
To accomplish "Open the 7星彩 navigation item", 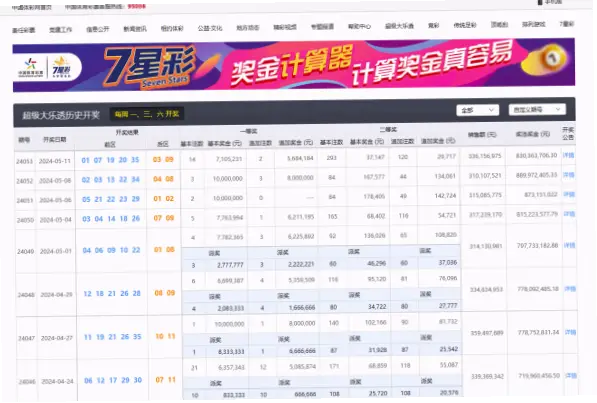I will (567, 24).
